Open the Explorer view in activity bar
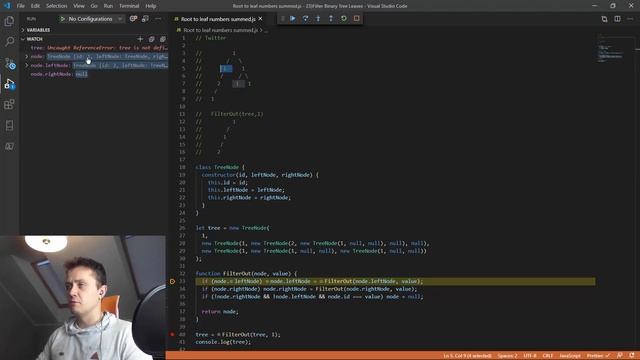This screenshot has width=640, height=360. (9, 21)
